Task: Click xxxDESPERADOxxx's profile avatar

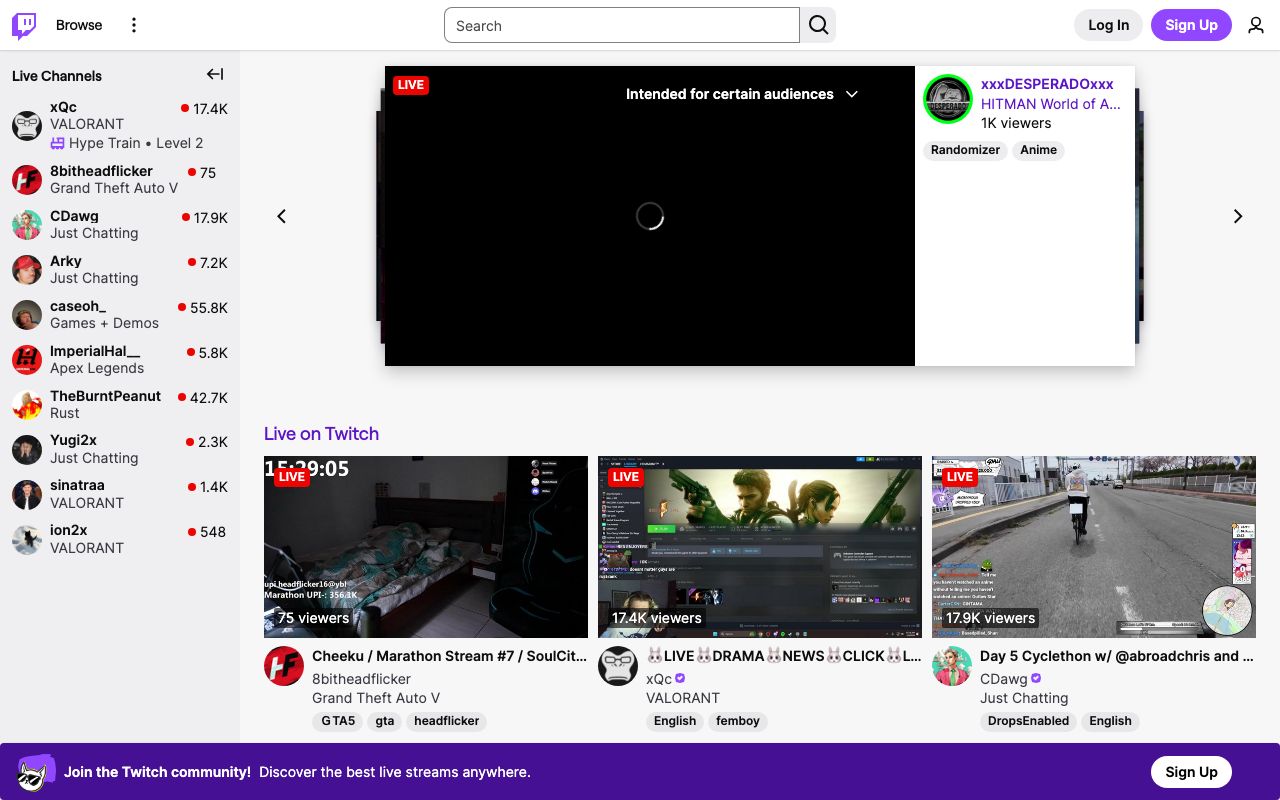Action: [x=947, y=99]
